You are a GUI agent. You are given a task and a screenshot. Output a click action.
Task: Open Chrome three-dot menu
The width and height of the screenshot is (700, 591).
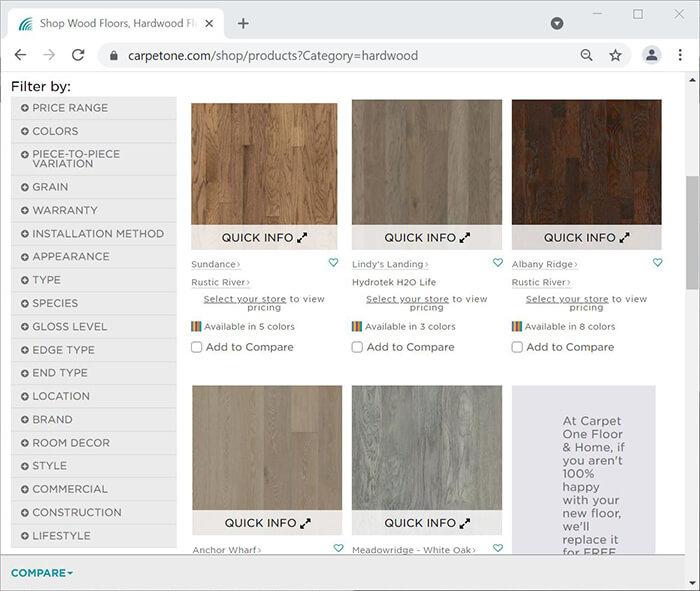click(x=681, y=56)
